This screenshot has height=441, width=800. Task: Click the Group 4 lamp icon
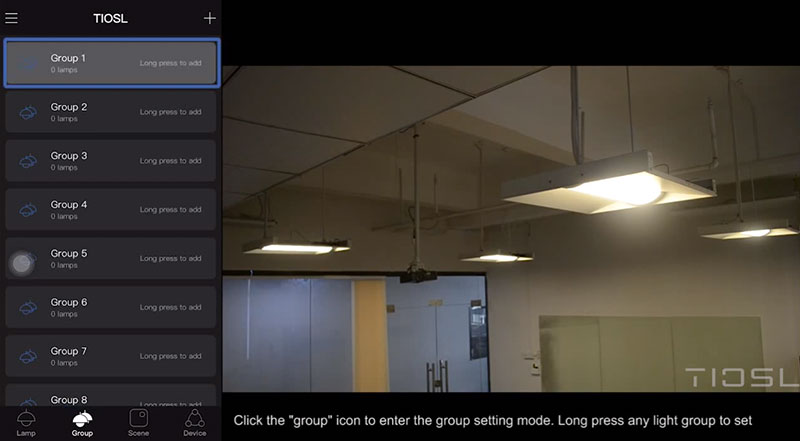(x=28, y=210)
